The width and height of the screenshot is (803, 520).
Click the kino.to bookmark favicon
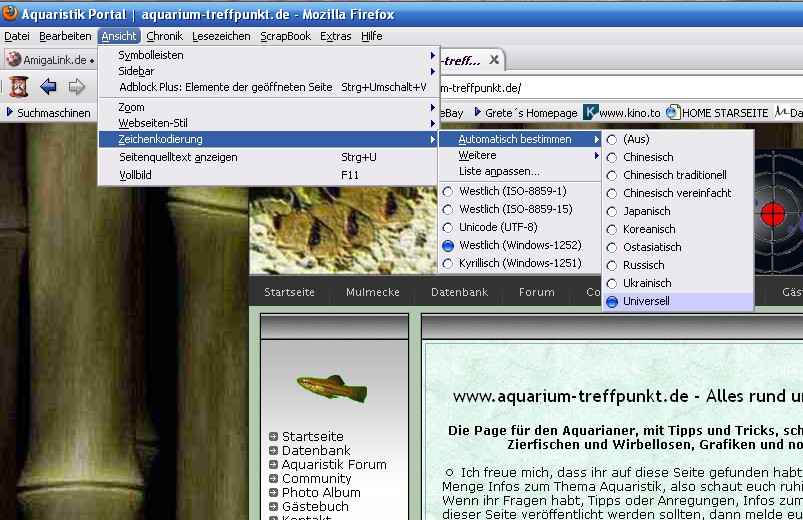pos(591,113)
